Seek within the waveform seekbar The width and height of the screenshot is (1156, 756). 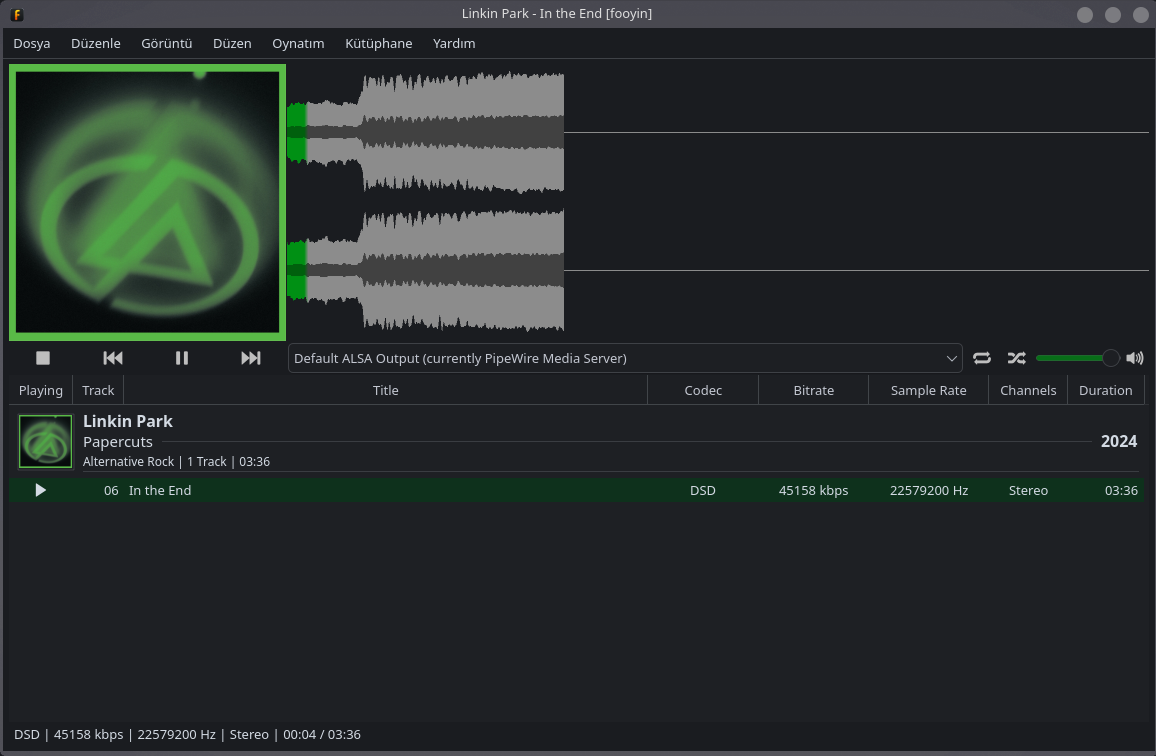718,201
